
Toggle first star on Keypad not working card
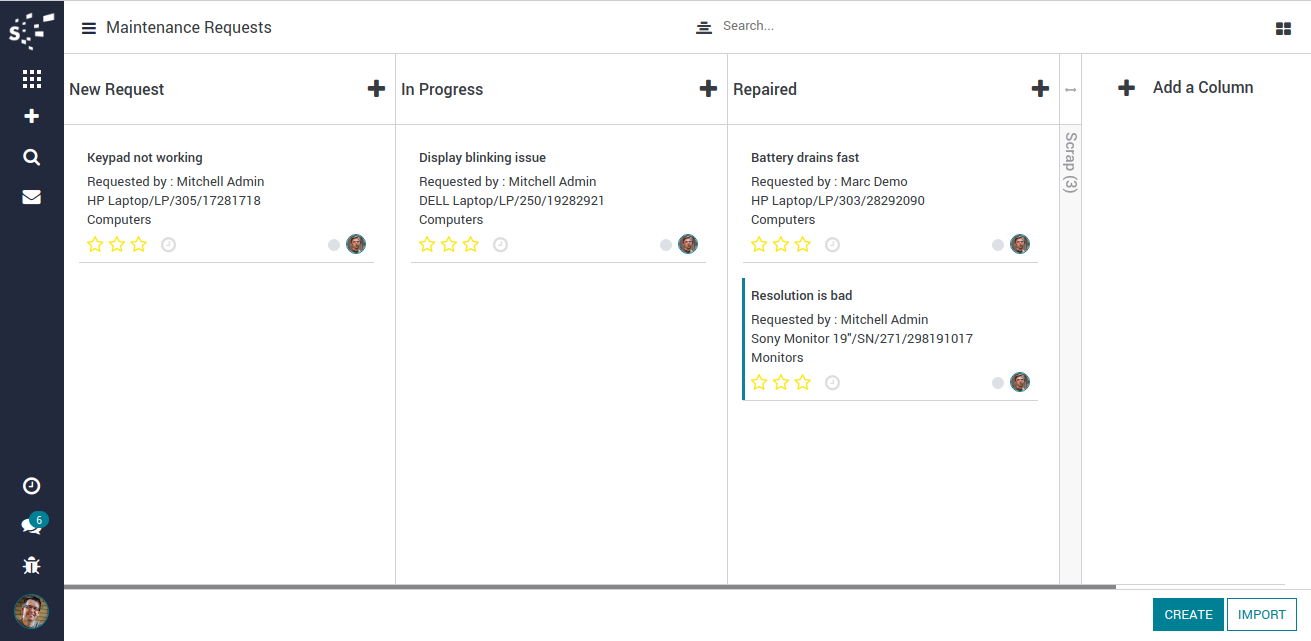96,244
